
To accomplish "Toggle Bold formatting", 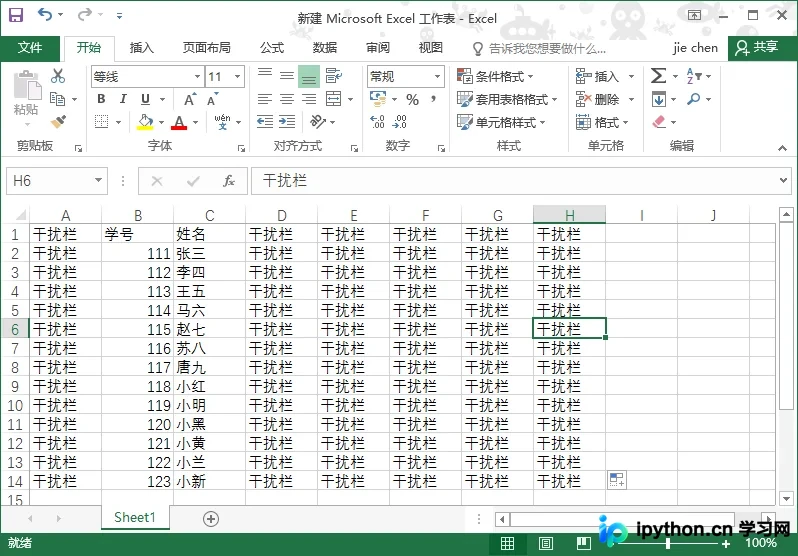I will (x=101, y=99).
